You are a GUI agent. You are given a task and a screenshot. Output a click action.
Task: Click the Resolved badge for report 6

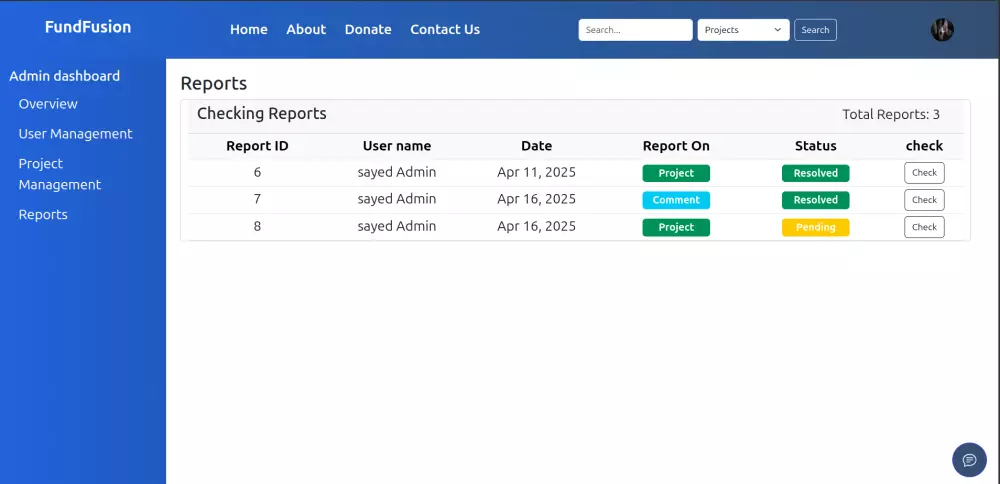coord(815,173)
